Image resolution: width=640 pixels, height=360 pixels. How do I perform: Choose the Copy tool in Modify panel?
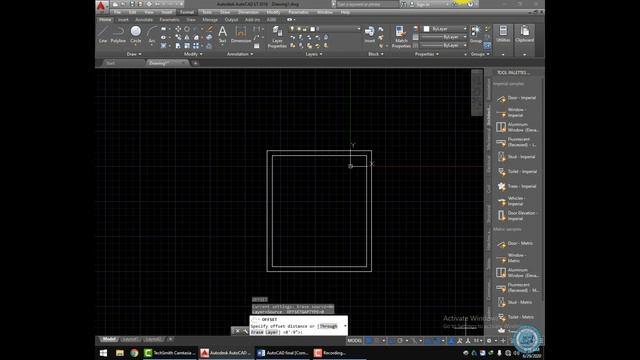coord(178,37)
